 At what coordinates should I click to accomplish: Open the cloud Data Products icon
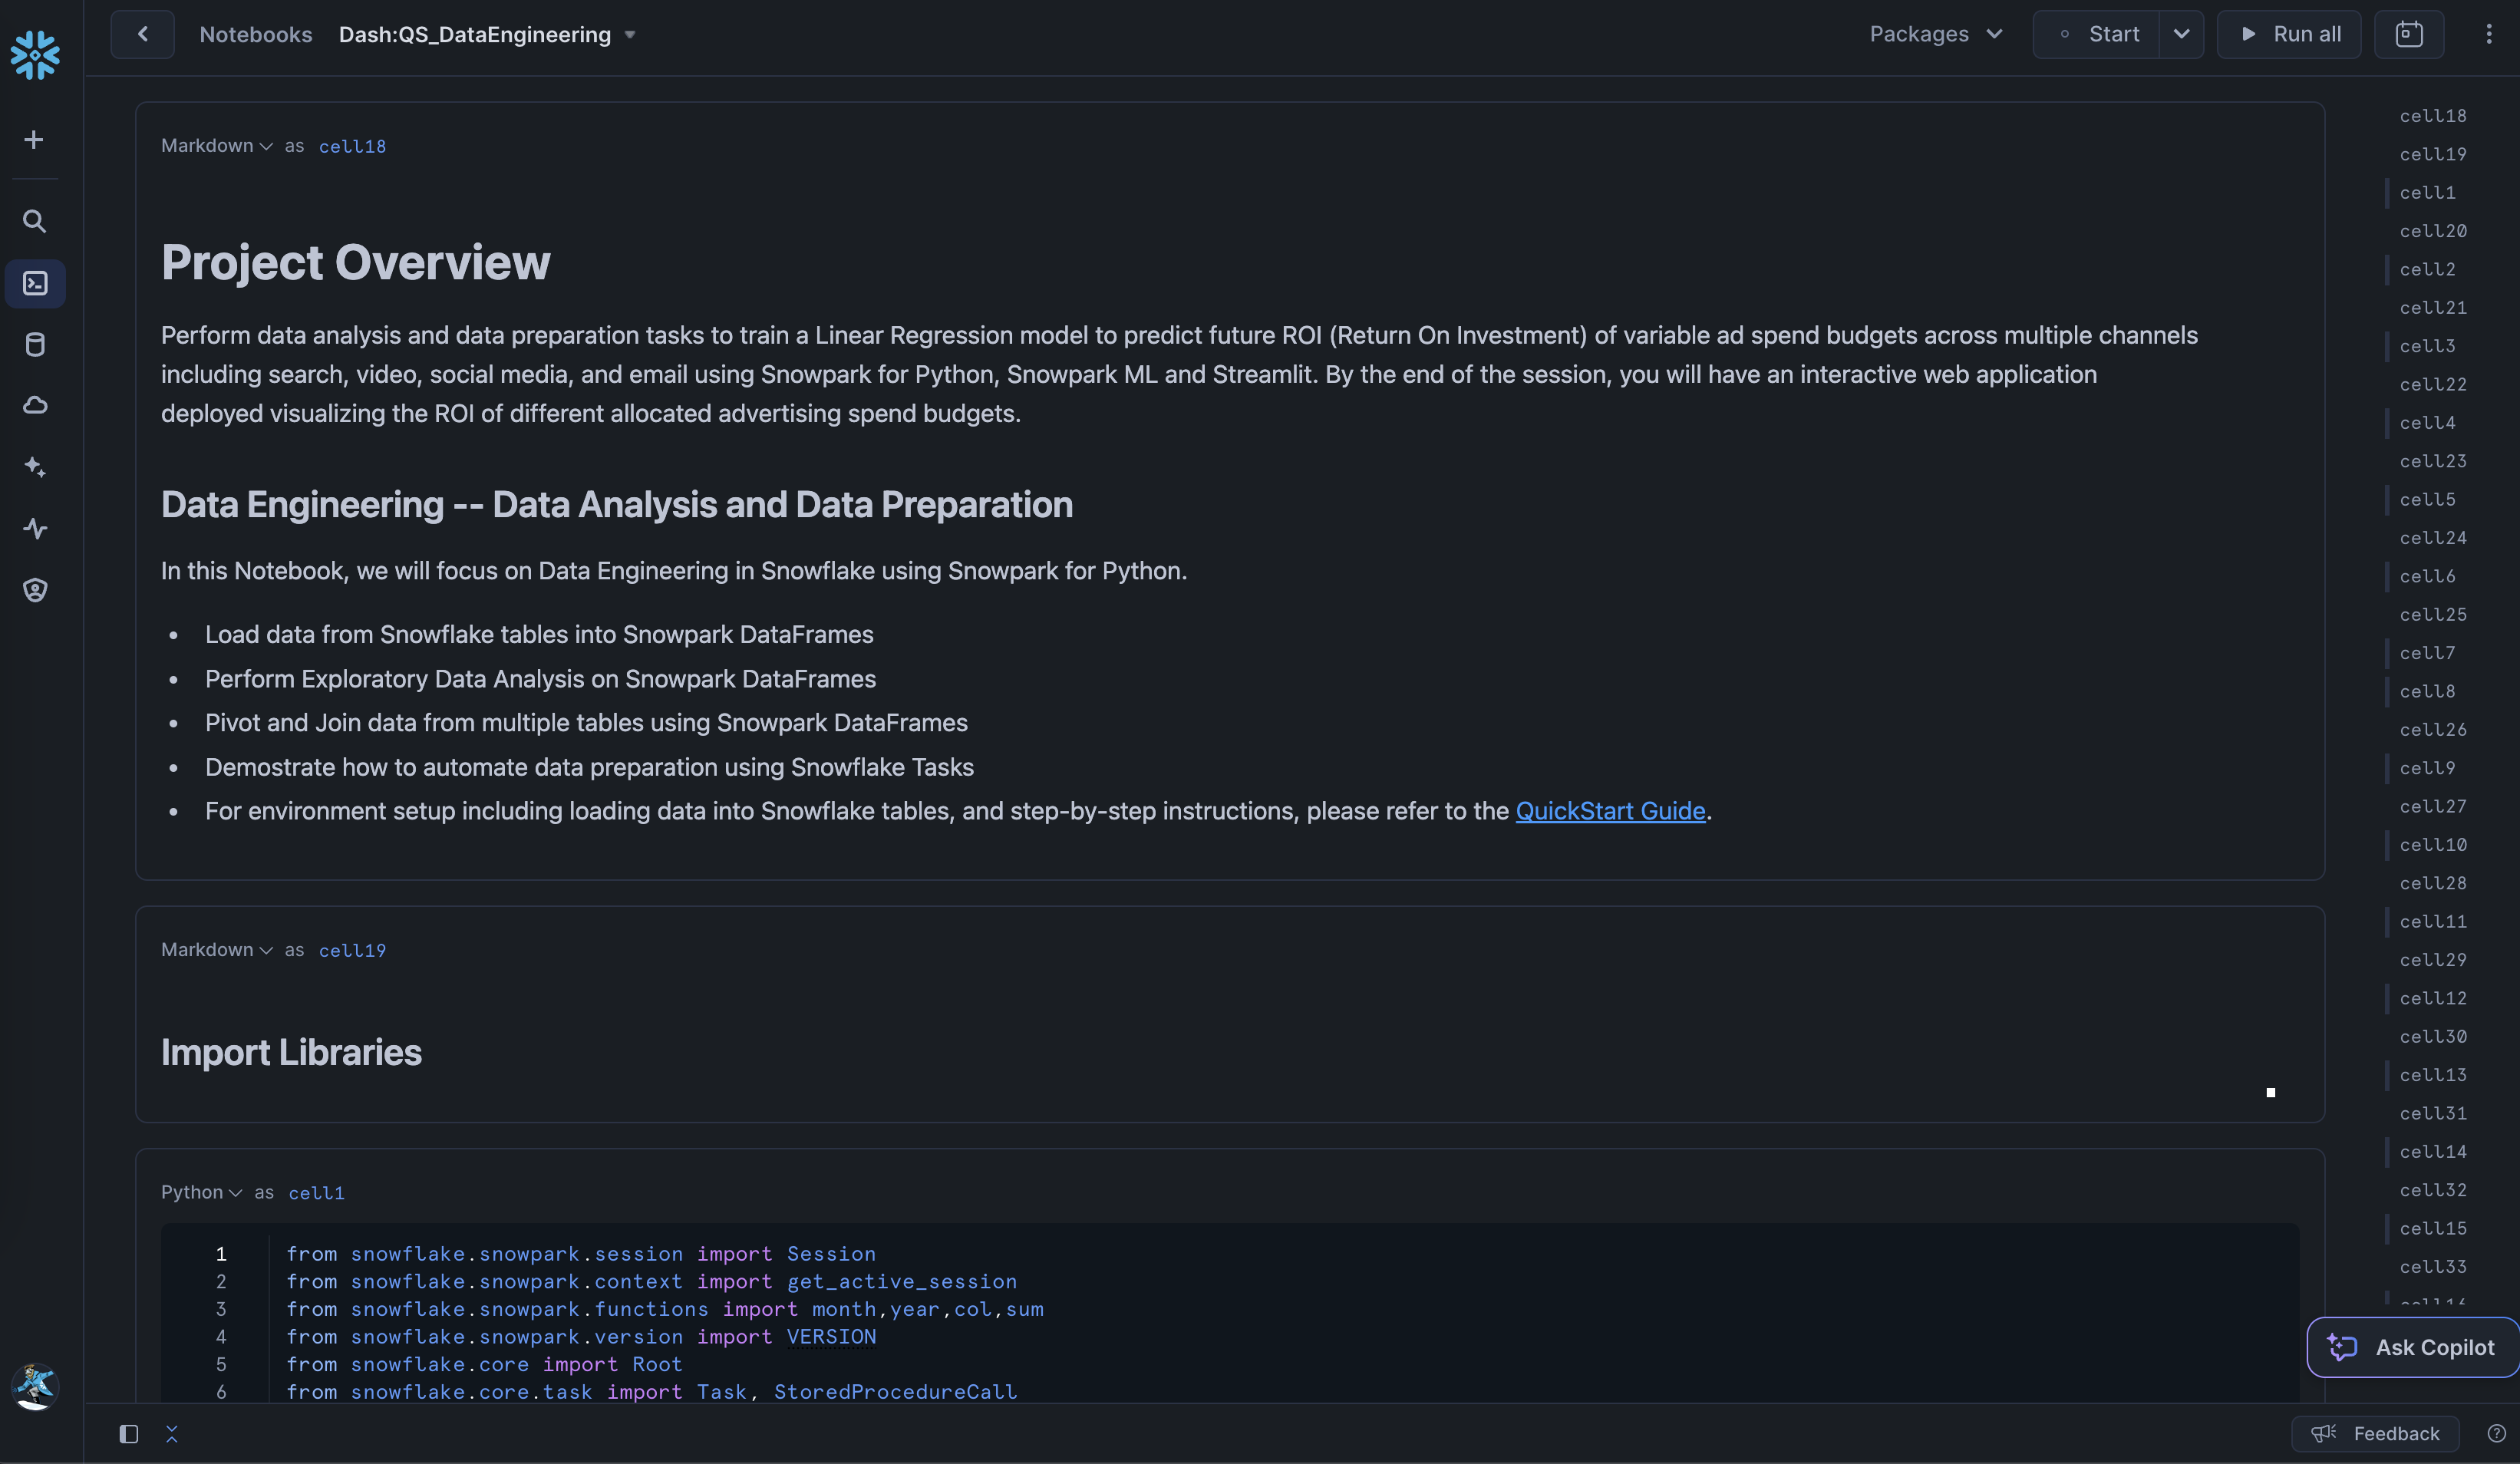[x=35, y=405]
